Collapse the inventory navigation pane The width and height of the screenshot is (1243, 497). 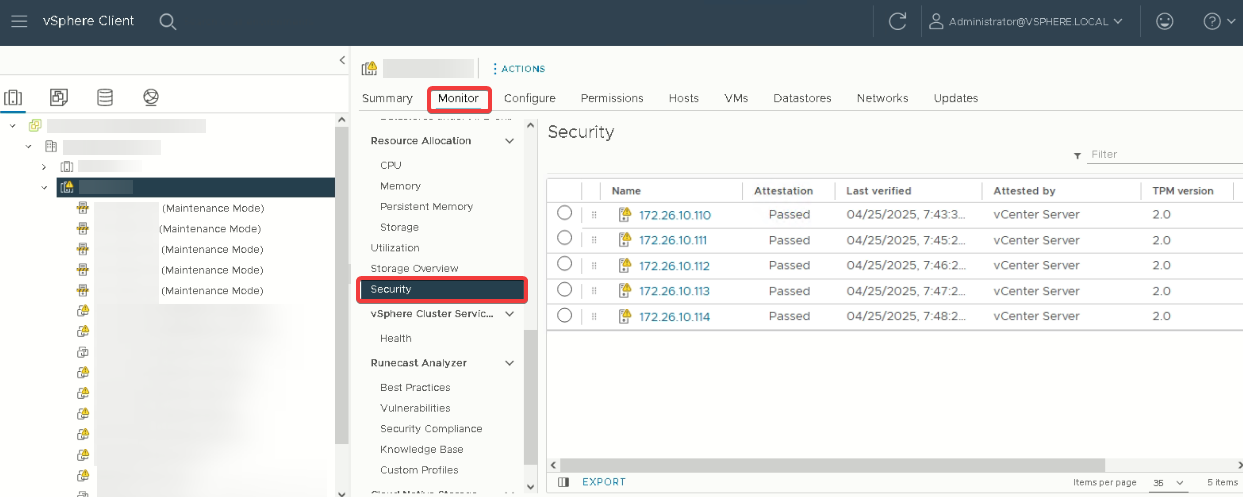pyautogui.click(x=342, y=61)
